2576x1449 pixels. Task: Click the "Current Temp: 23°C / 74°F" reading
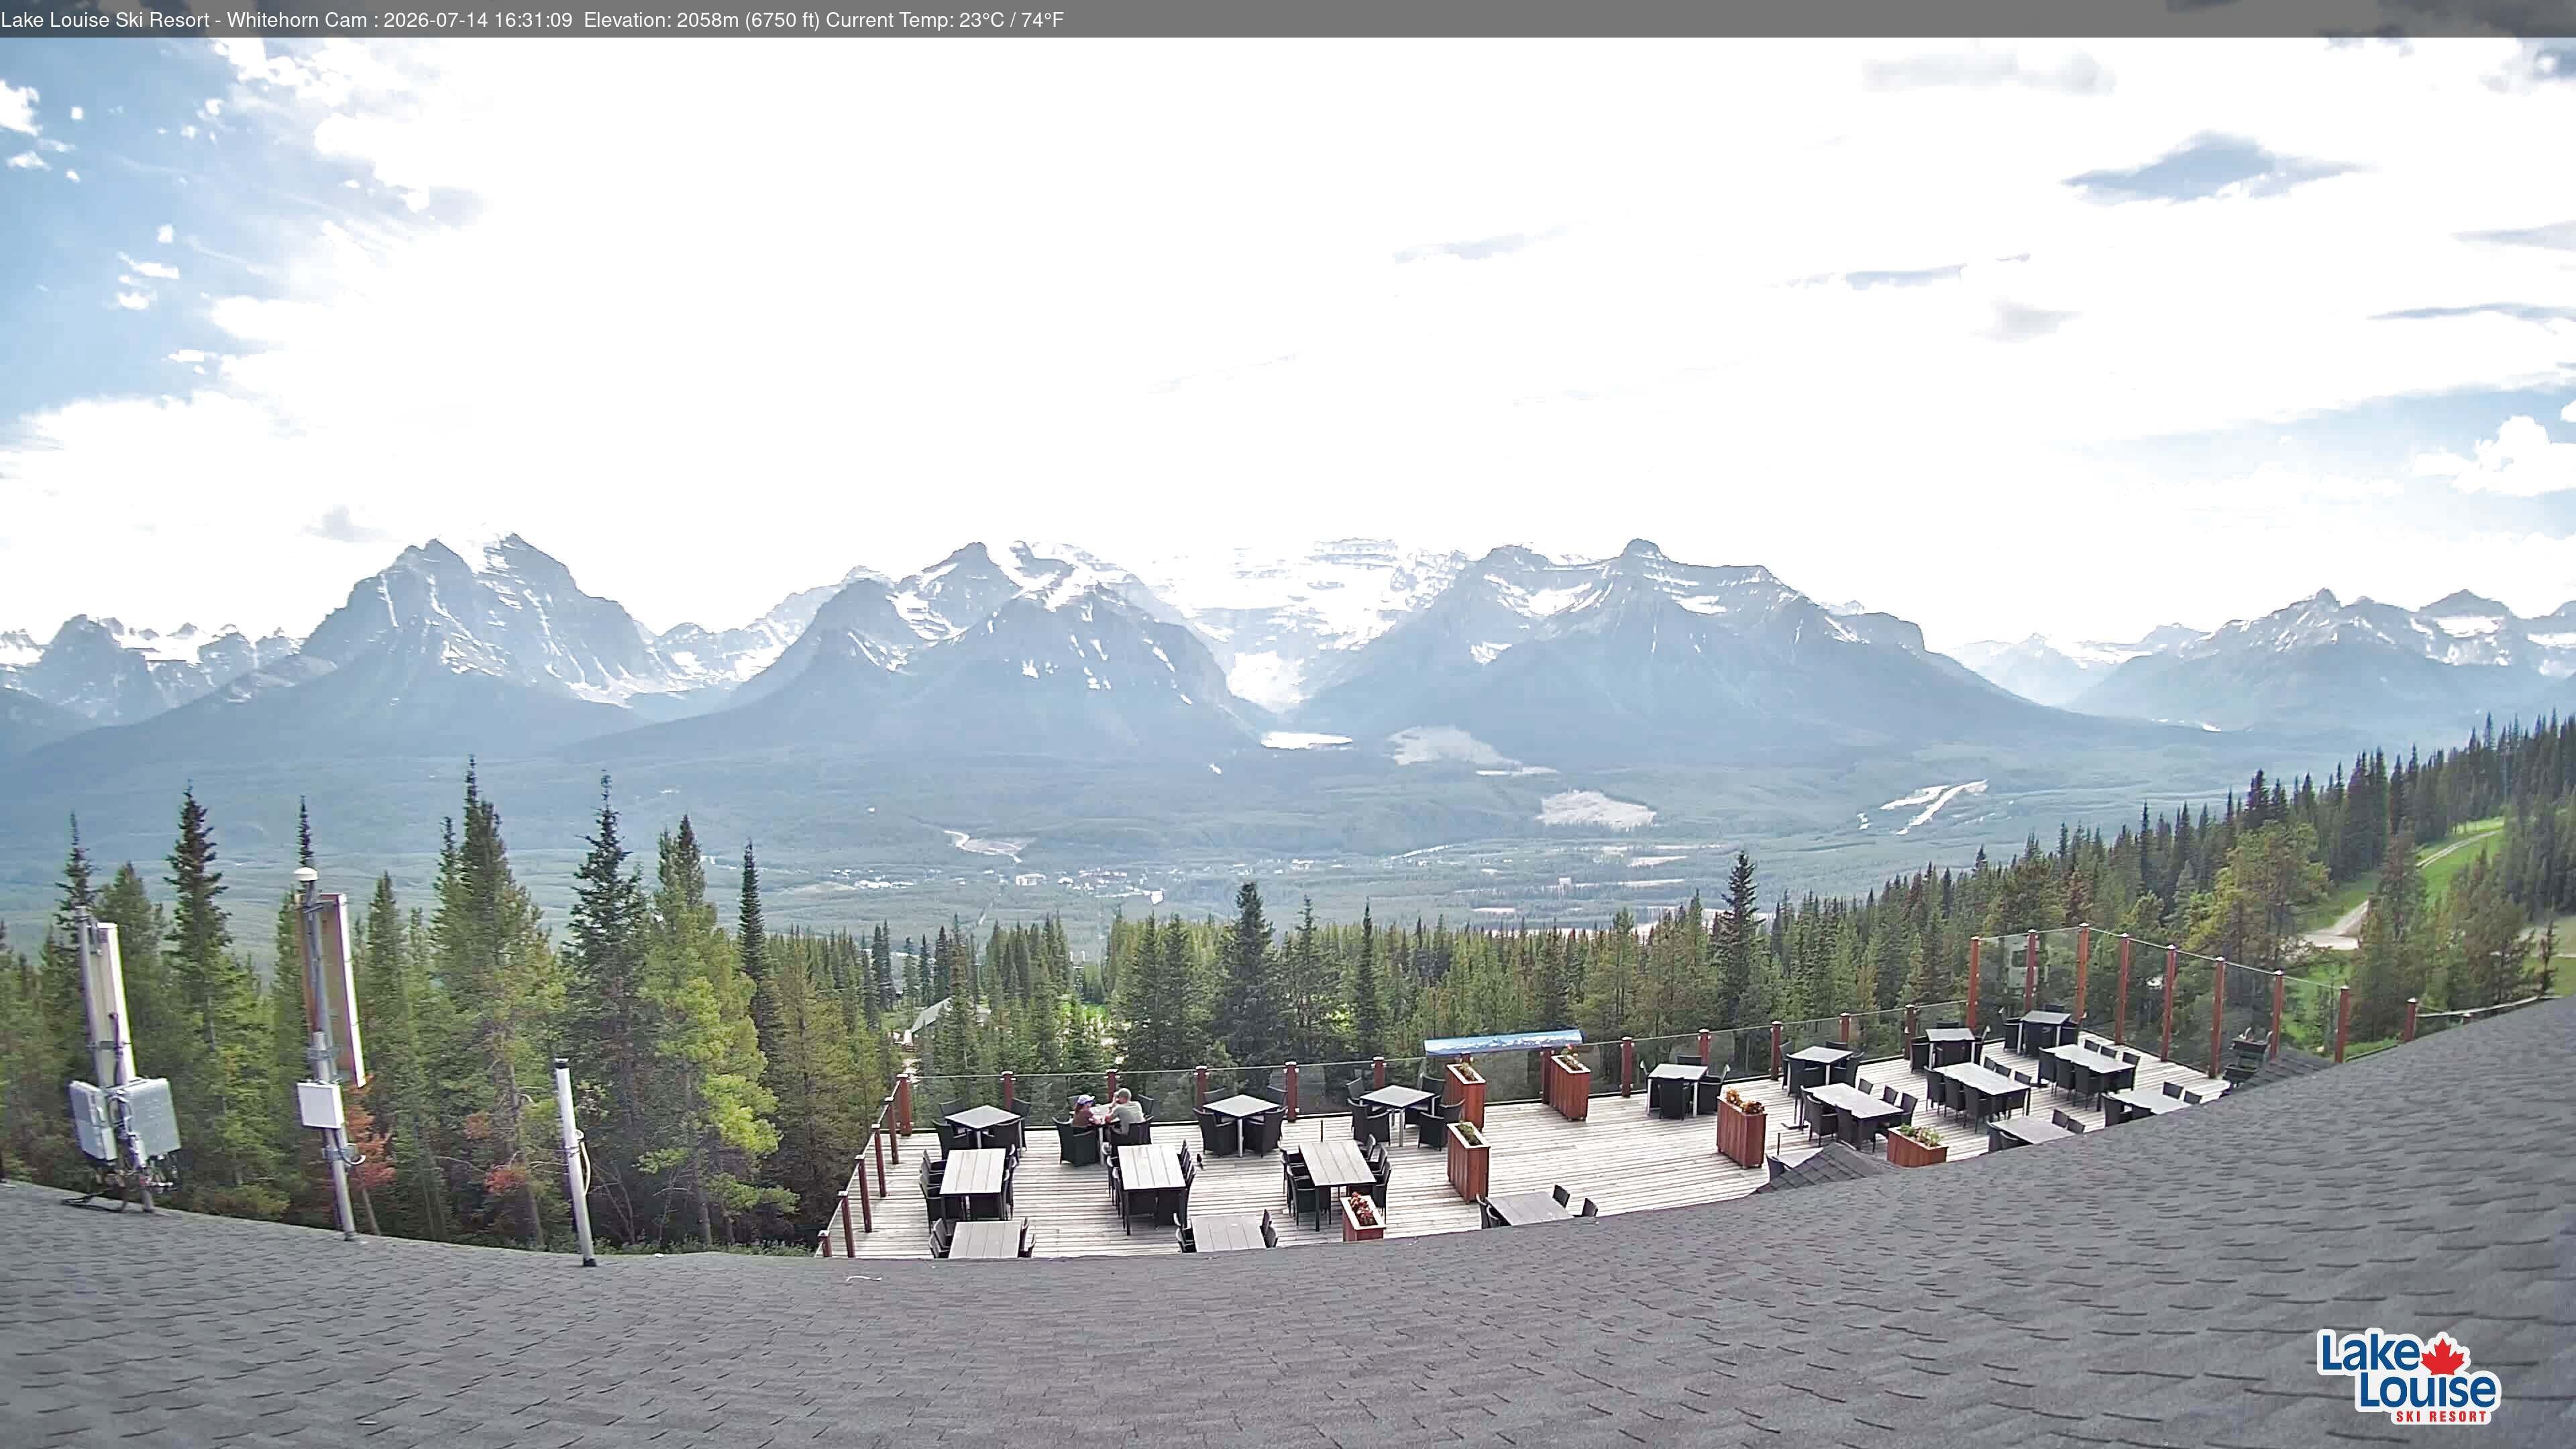pos(945,20)
